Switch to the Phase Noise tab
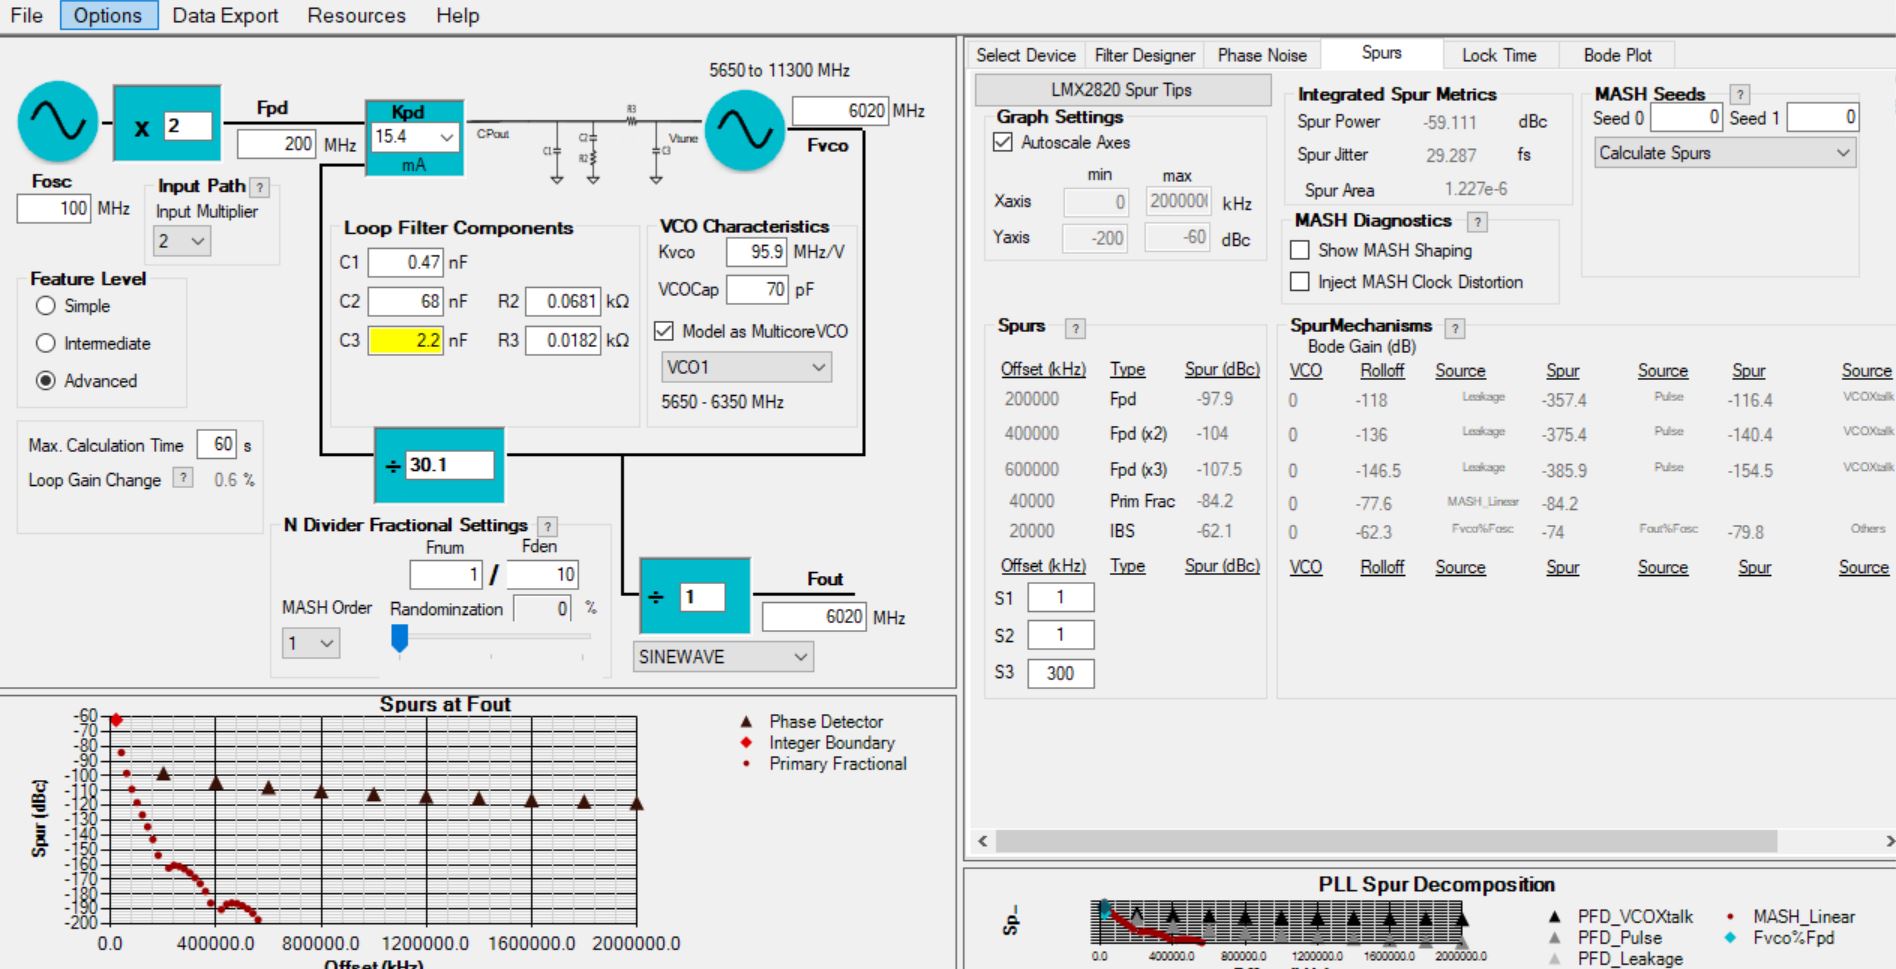1896x969 pixels. 1261,55
